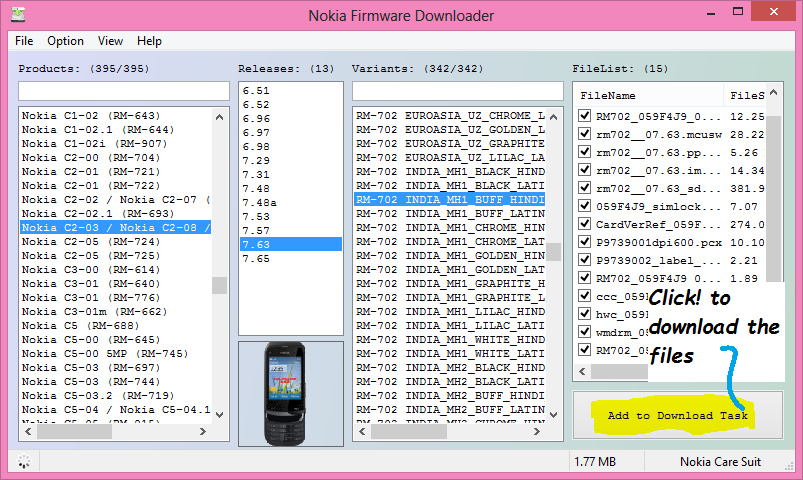803x480 pixels.
Task: Click Products list scroll left arrow
Action: (28, 431)
